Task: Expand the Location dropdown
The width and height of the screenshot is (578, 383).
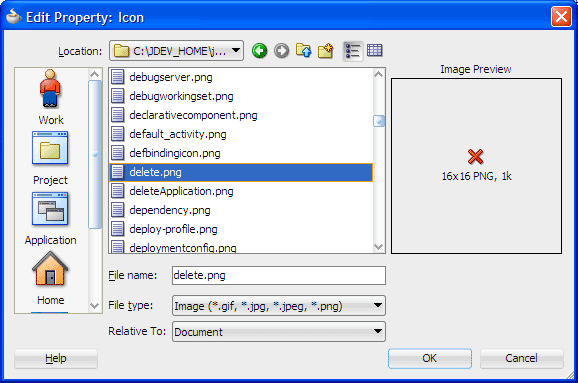Action: pyautogui.click(x=236, y=50)
